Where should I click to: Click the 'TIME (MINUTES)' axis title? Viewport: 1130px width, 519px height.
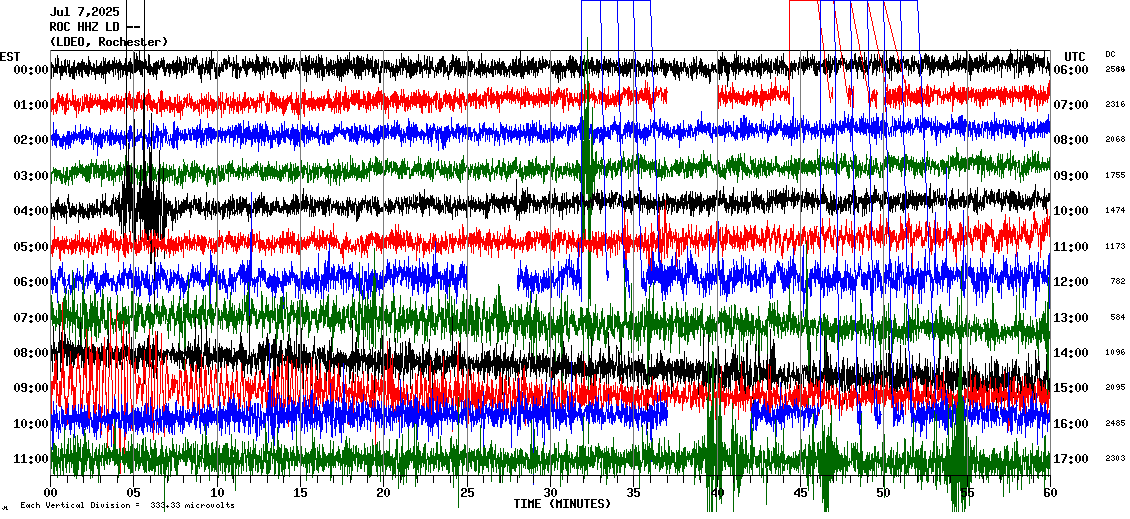[x=562, y=504]
